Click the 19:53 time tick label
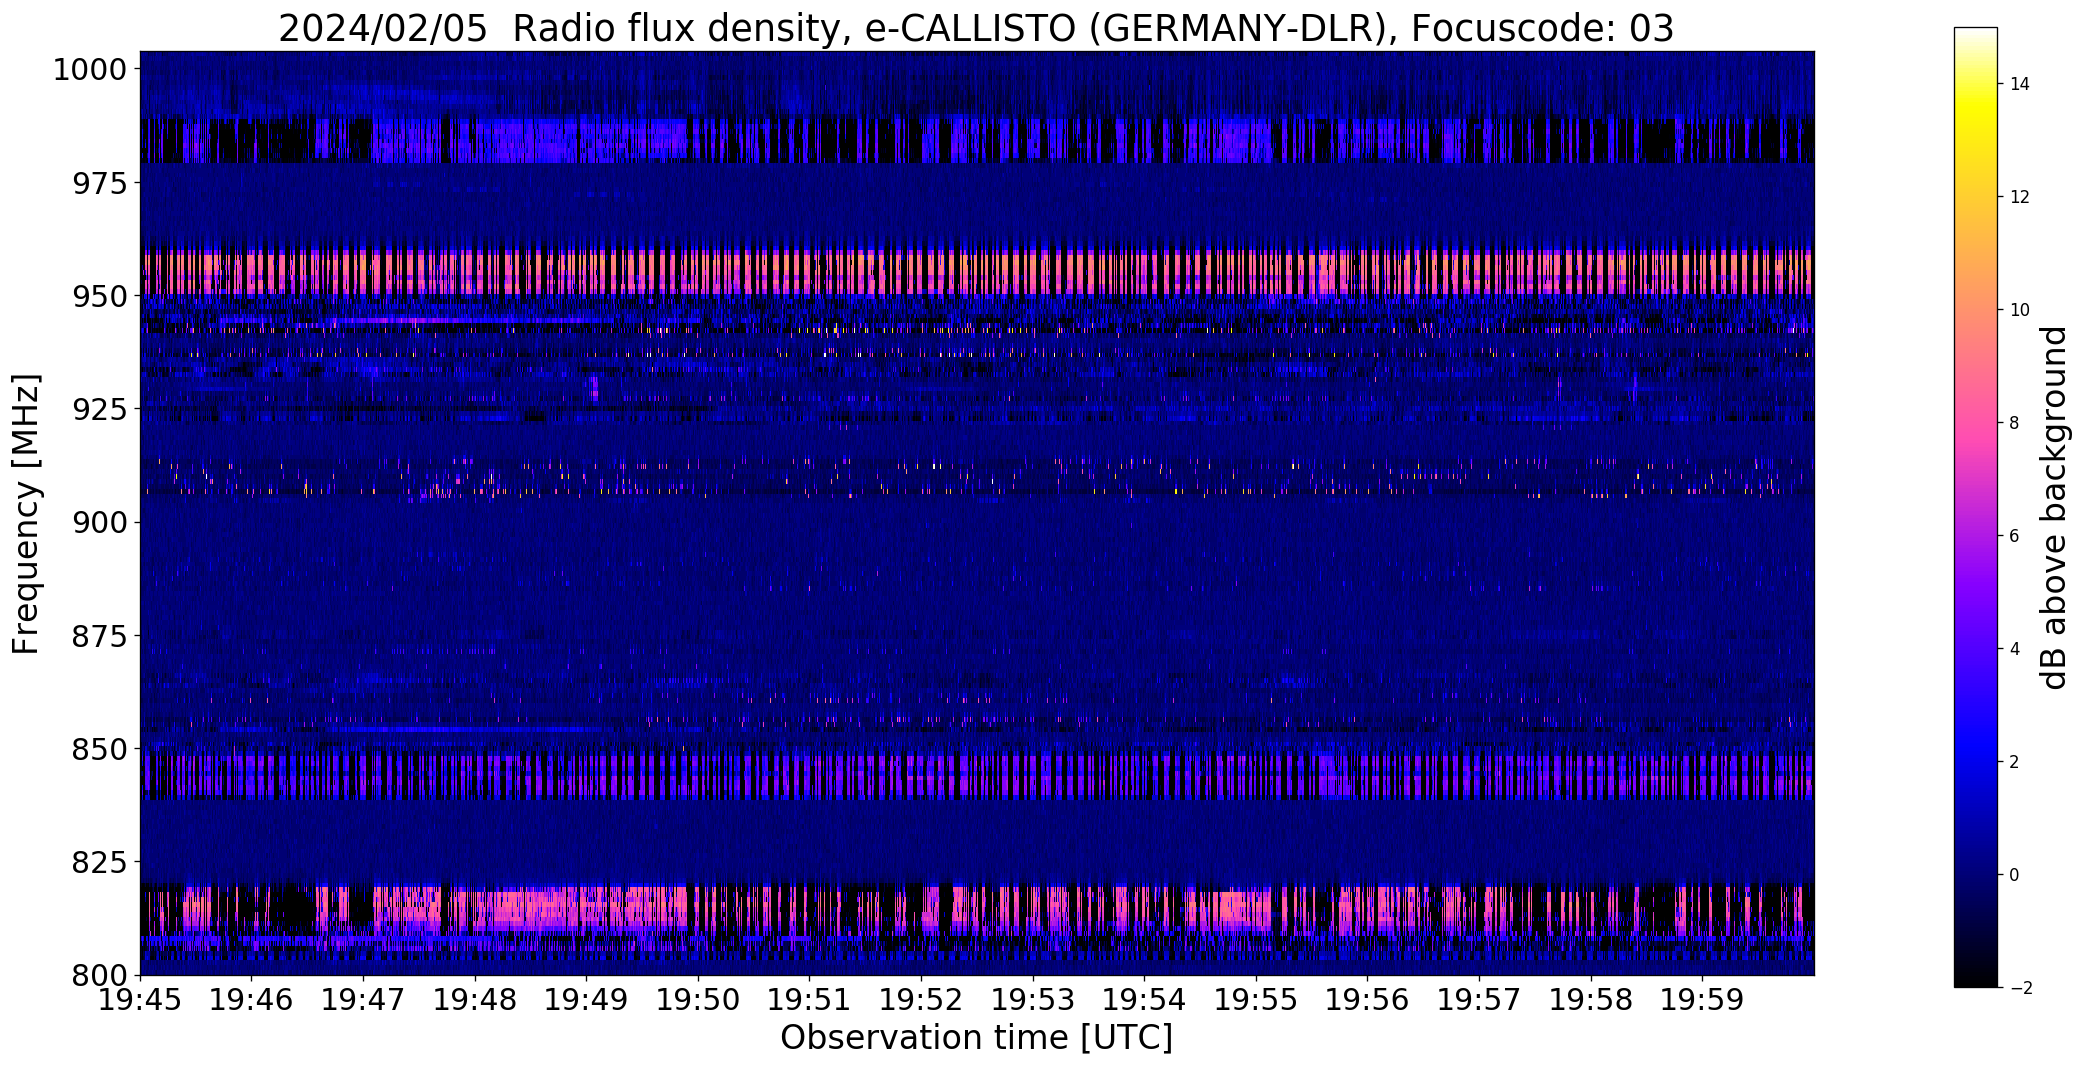 pyautogui.click(x=1033, y=999)
